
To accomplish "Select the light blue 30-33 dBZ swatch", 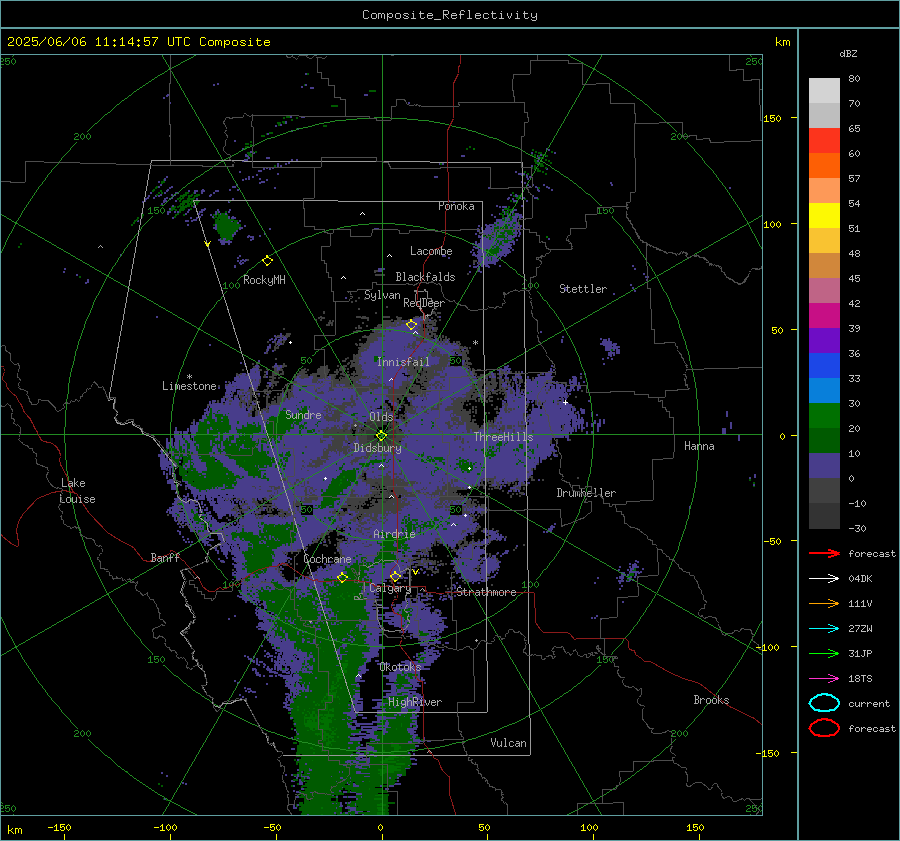I will [x=824, y=391].
